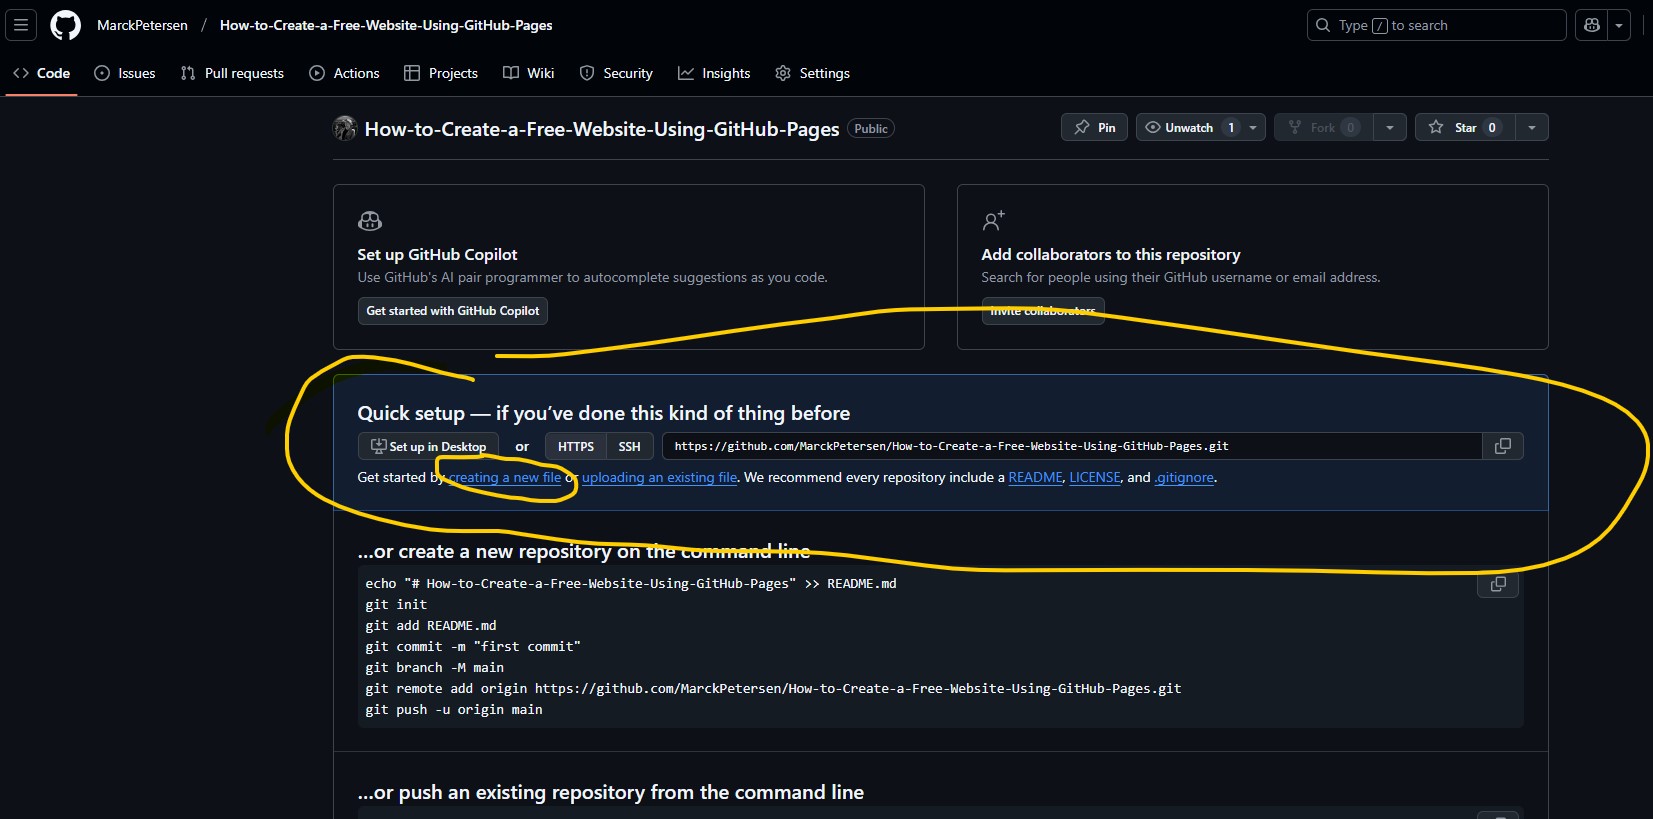Viewport: 1653px width, 819px height.
Task: Click the 'git push -u origin main' line
Action: [454, 710]
